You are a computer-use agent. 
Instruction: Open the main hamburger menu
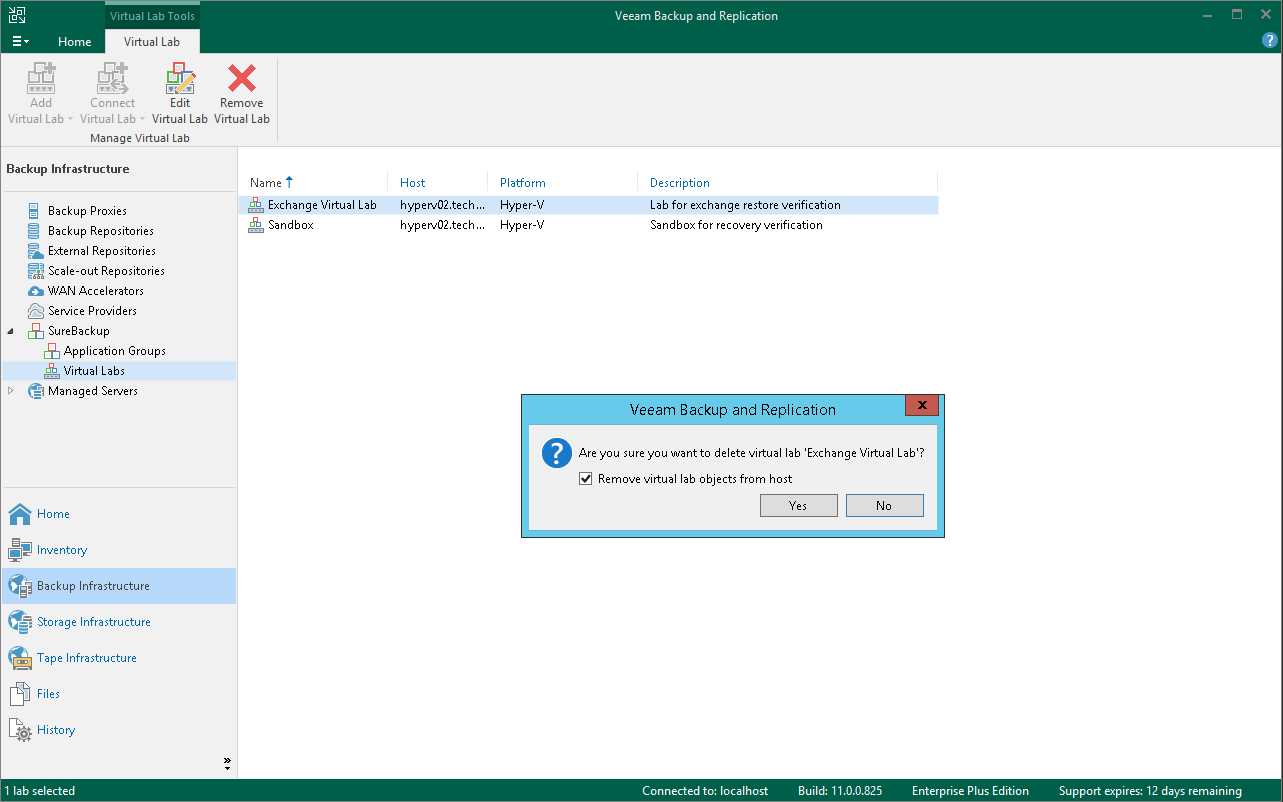pos(20,41)
